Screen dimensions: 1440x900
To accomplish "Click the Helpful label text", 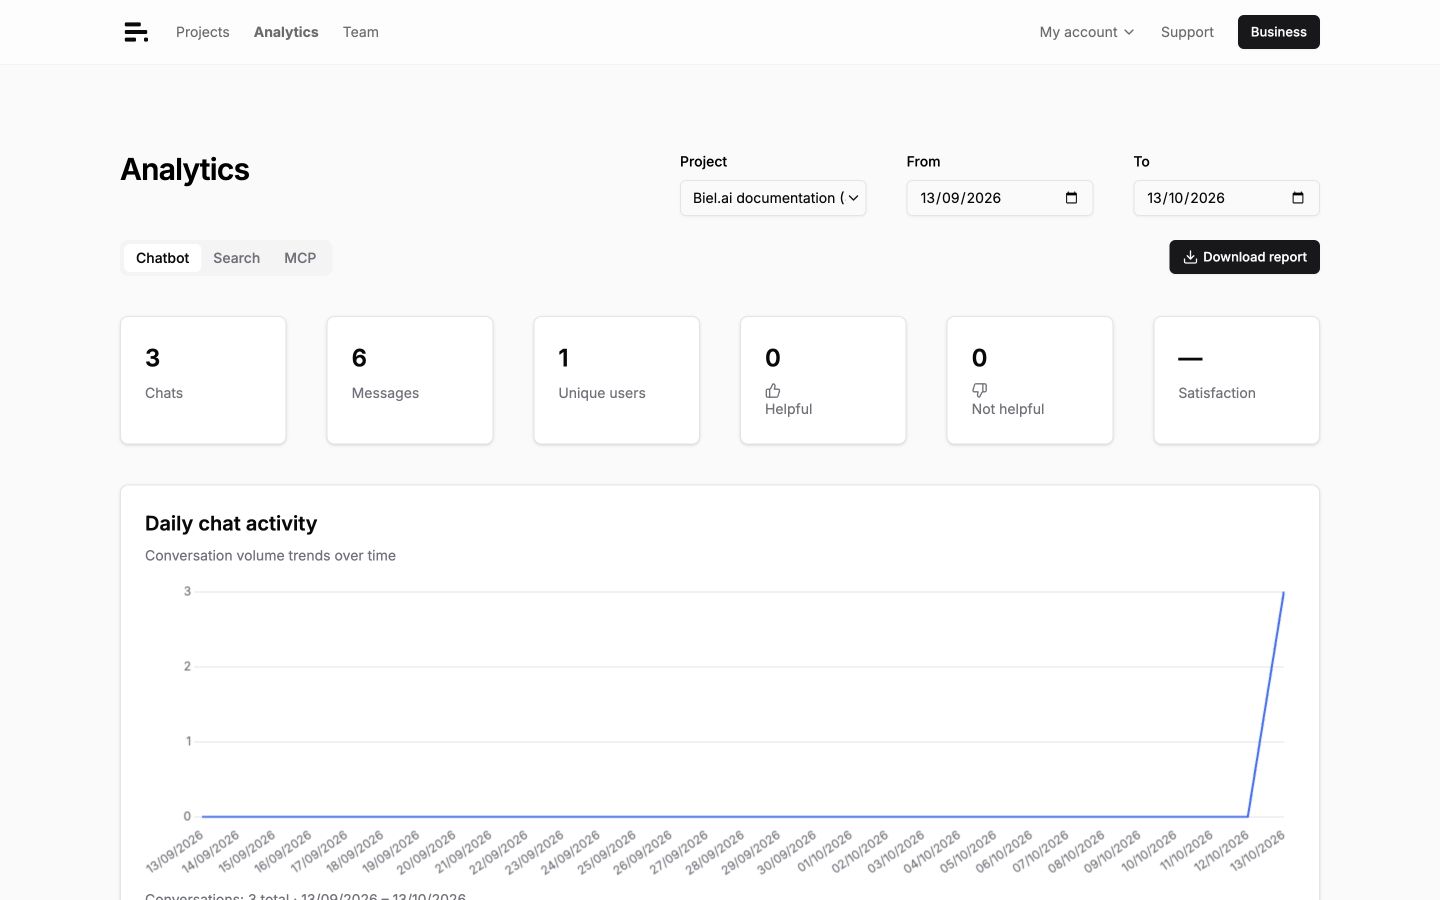I will tap(789, 409).
